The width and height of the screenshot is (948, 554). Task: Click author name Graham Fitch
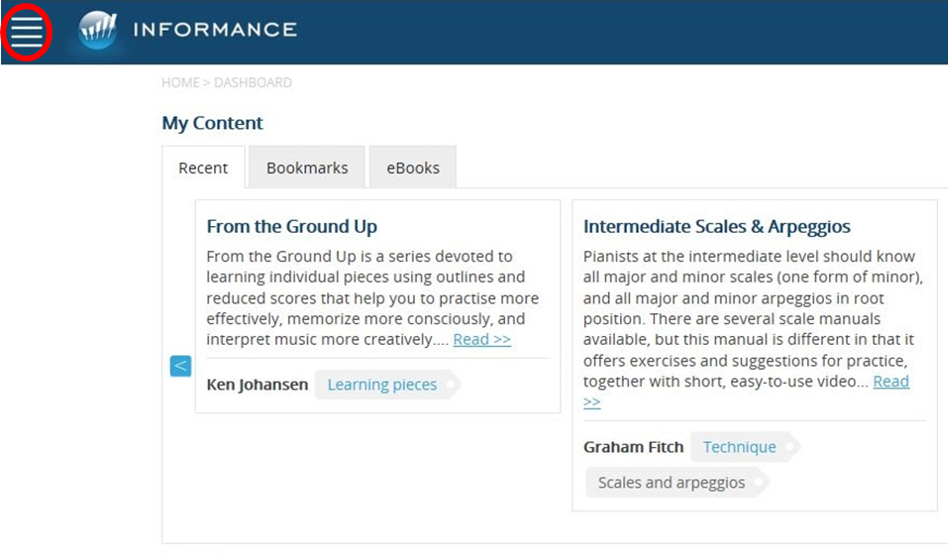[x=633, y=447]
